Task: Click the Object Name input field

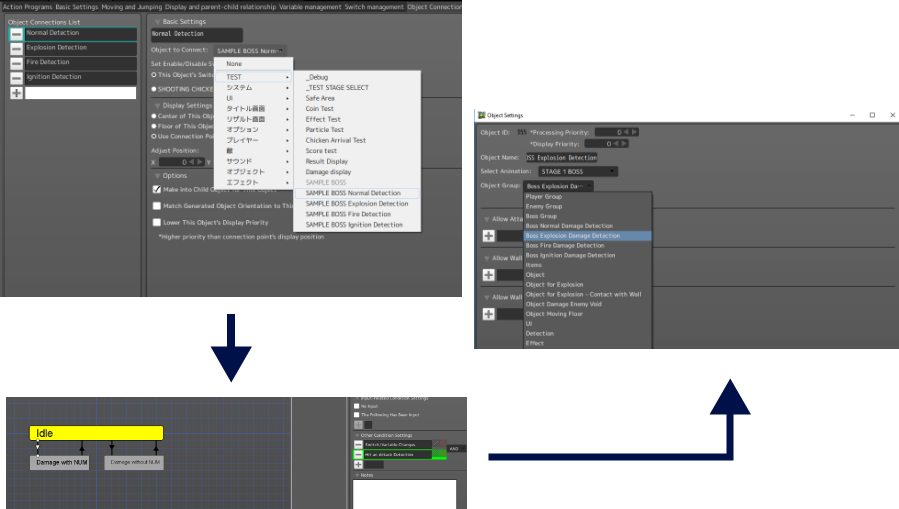Action: point(561,157)
